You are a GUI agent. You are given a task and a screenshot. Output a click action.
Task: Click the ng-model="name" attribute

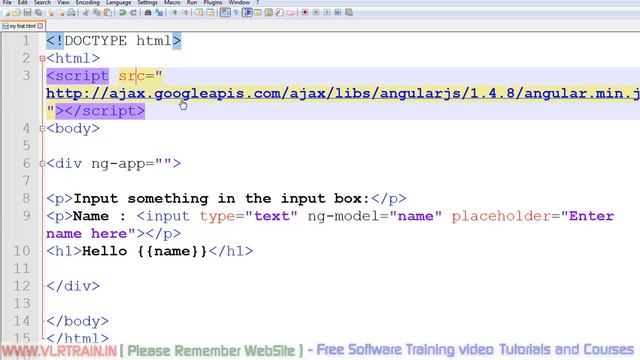tap(375, 216)
